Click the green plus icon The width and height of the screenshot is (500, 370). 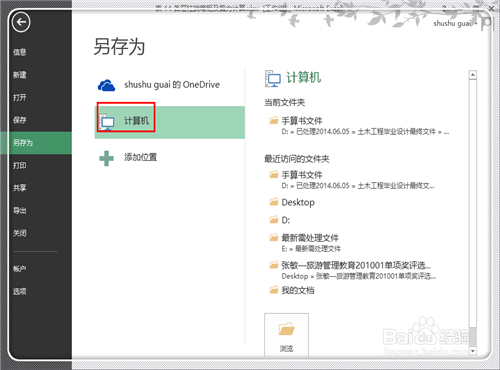106,158
